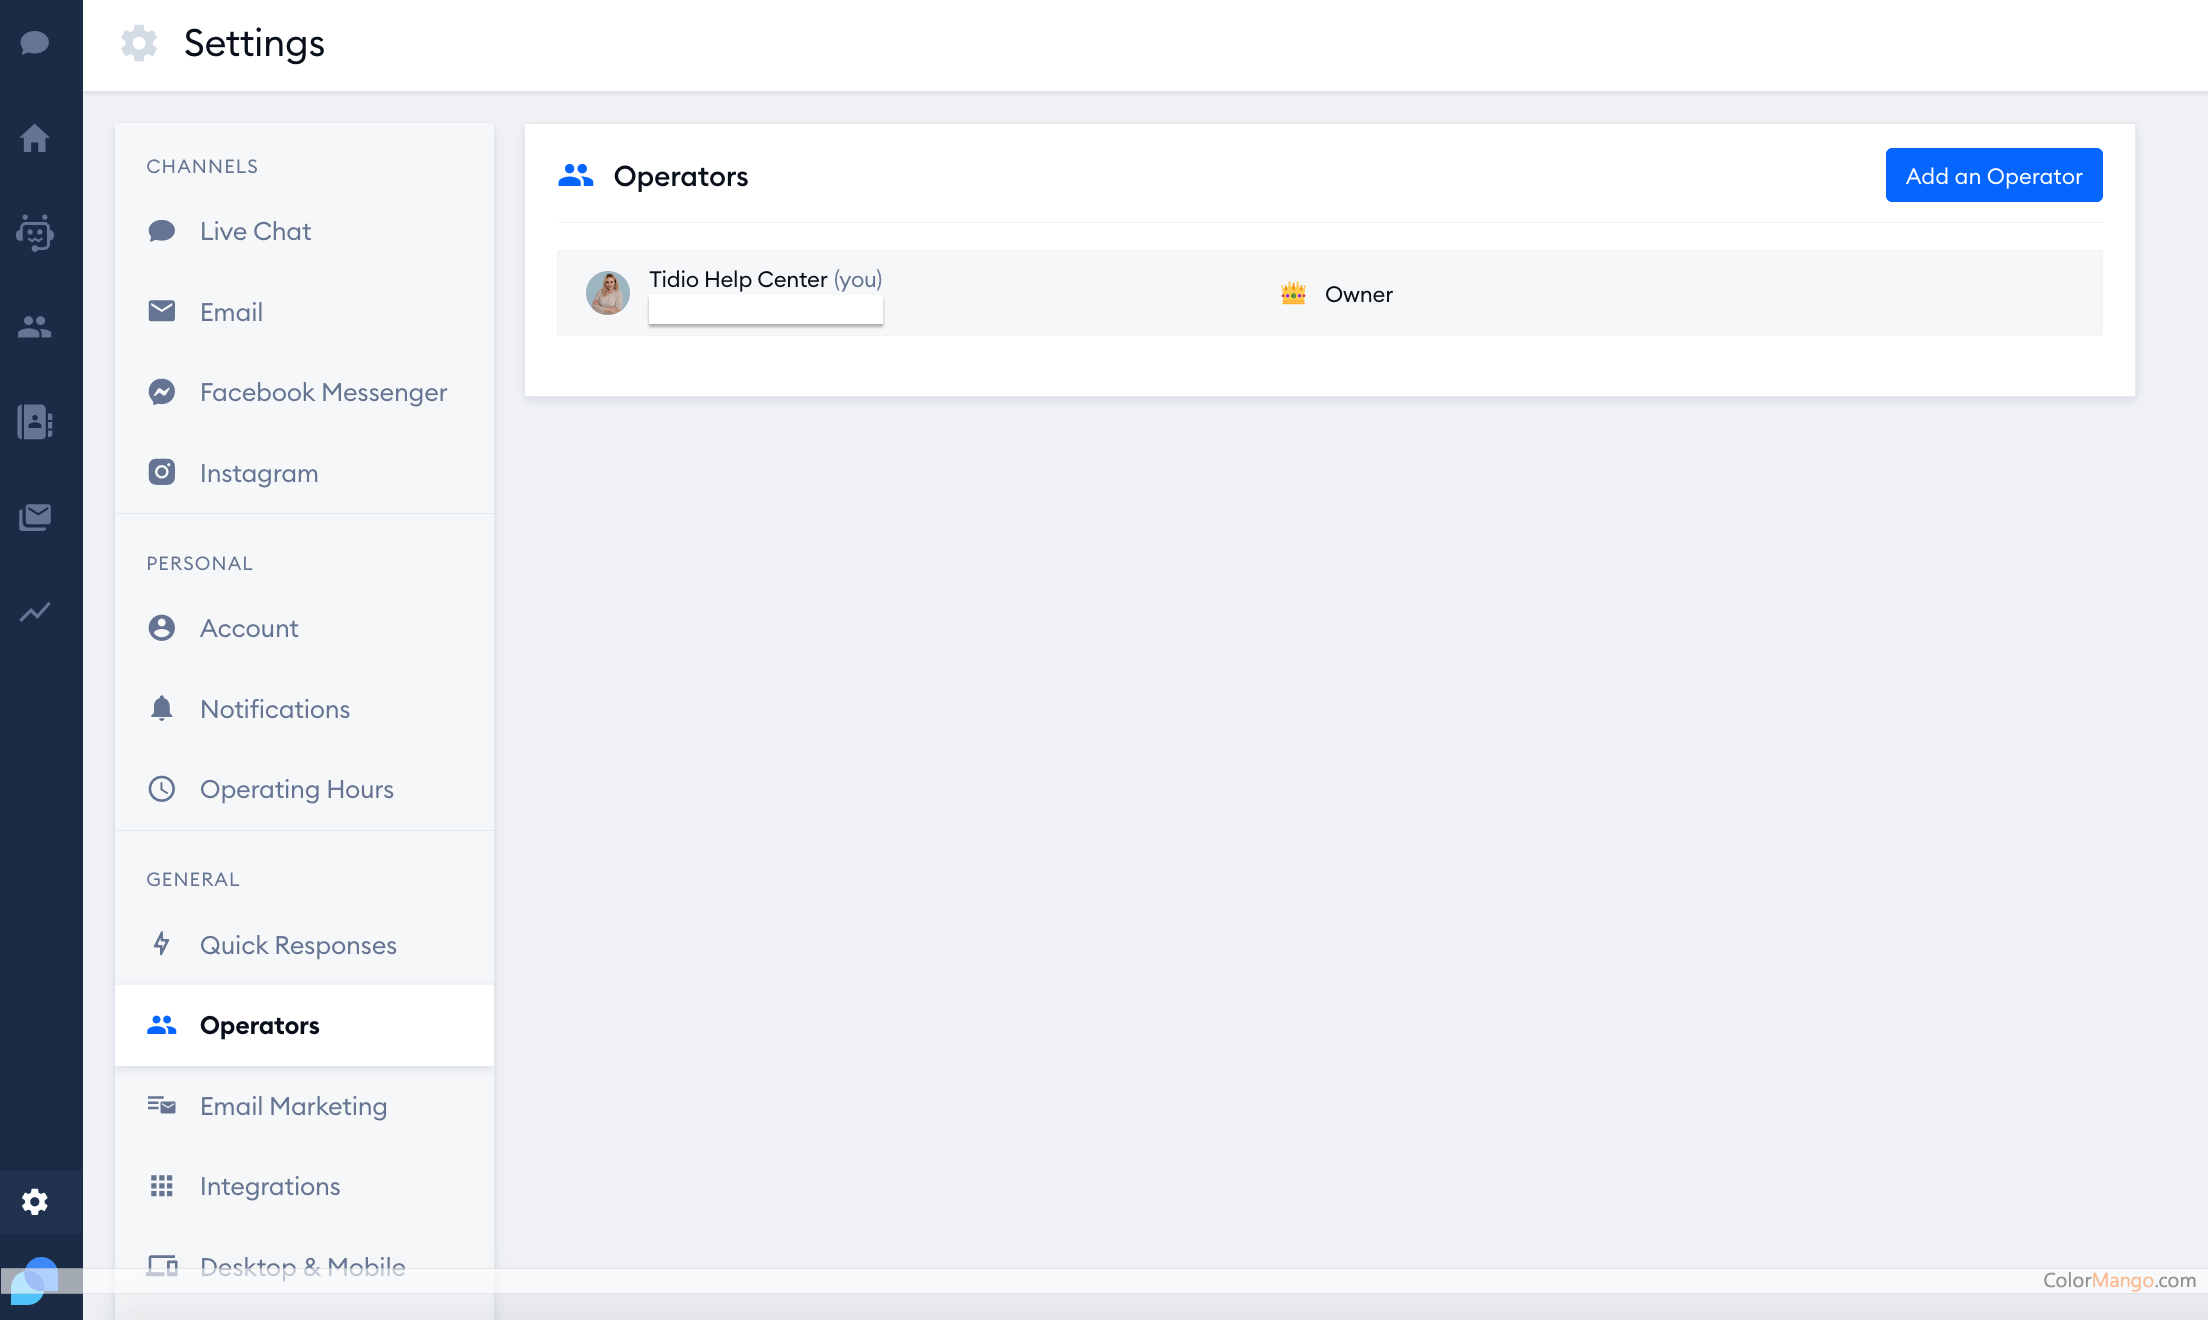The image size is (2208, 1320).
Task: Open the Visitors people icon in sidebar
Action: click(35, 327)
